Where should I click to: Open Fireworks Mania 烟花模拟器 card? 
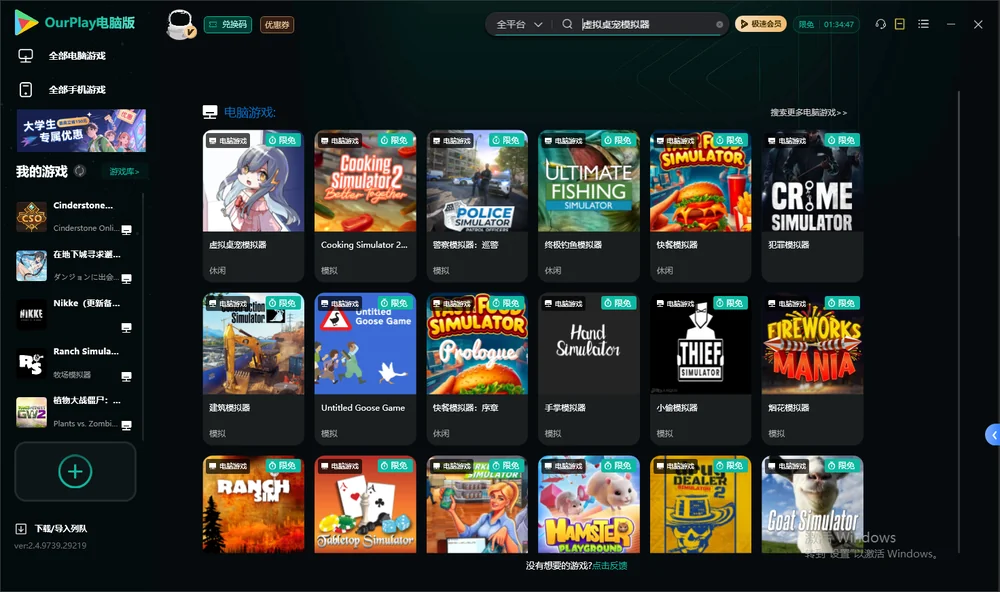point(812,369)
